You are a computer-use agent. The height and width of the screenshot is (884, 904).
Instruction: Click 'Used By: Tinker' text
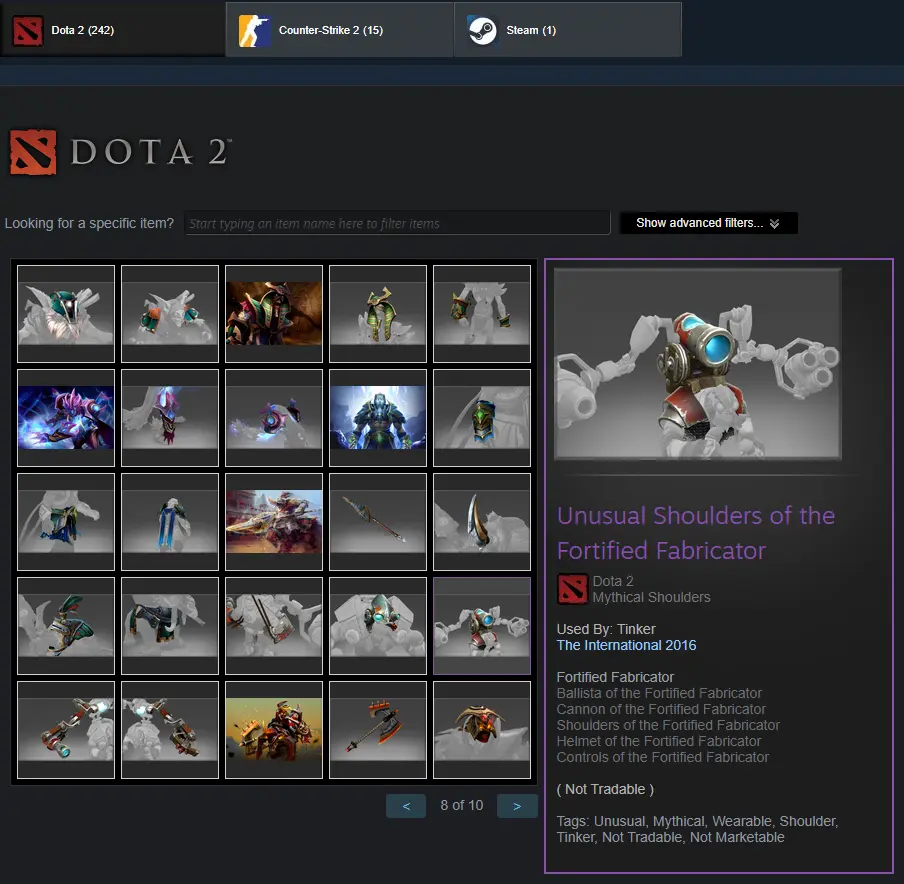click(x=606, y=629)
